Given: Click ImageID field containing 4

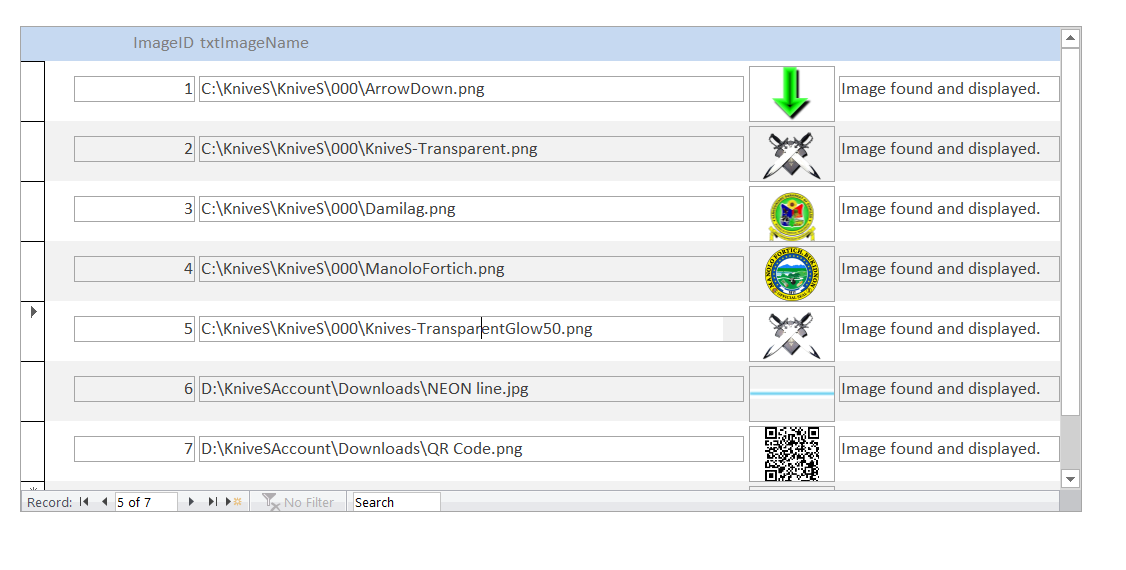Looking at the screenshot, I should (x=134, y=269).
